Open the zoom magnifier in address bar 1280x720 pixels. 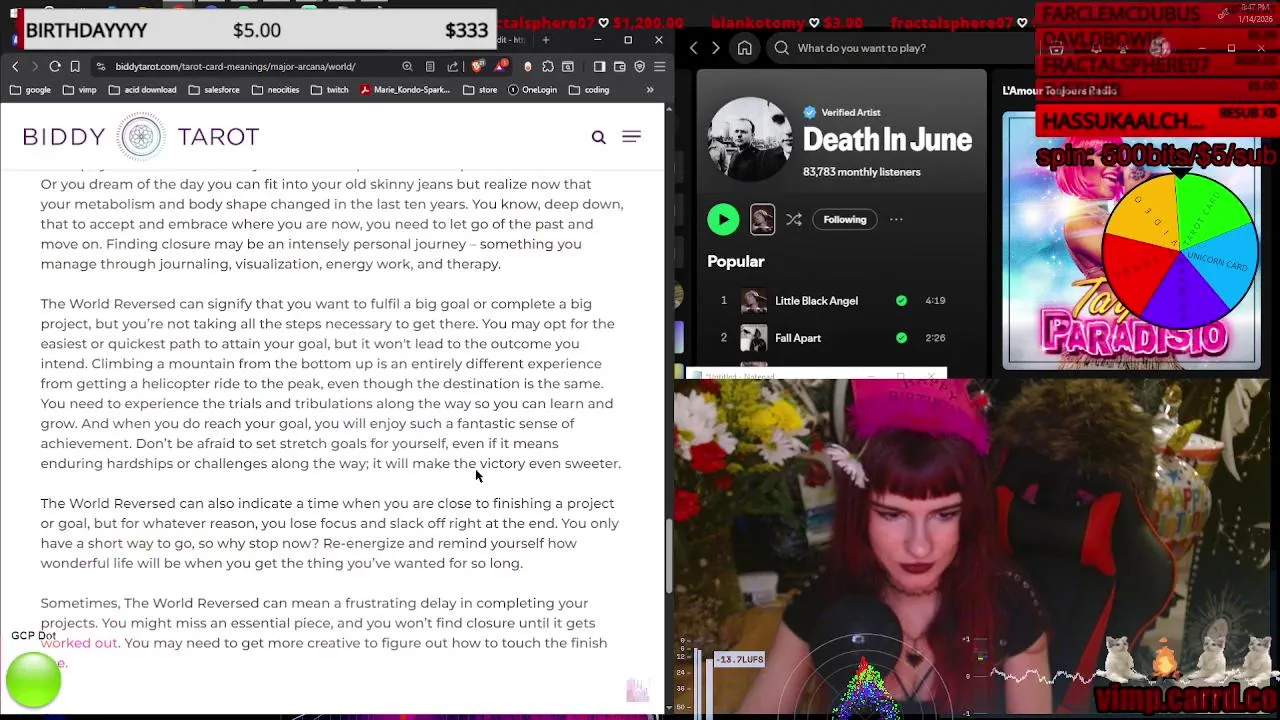coord(407,66)
